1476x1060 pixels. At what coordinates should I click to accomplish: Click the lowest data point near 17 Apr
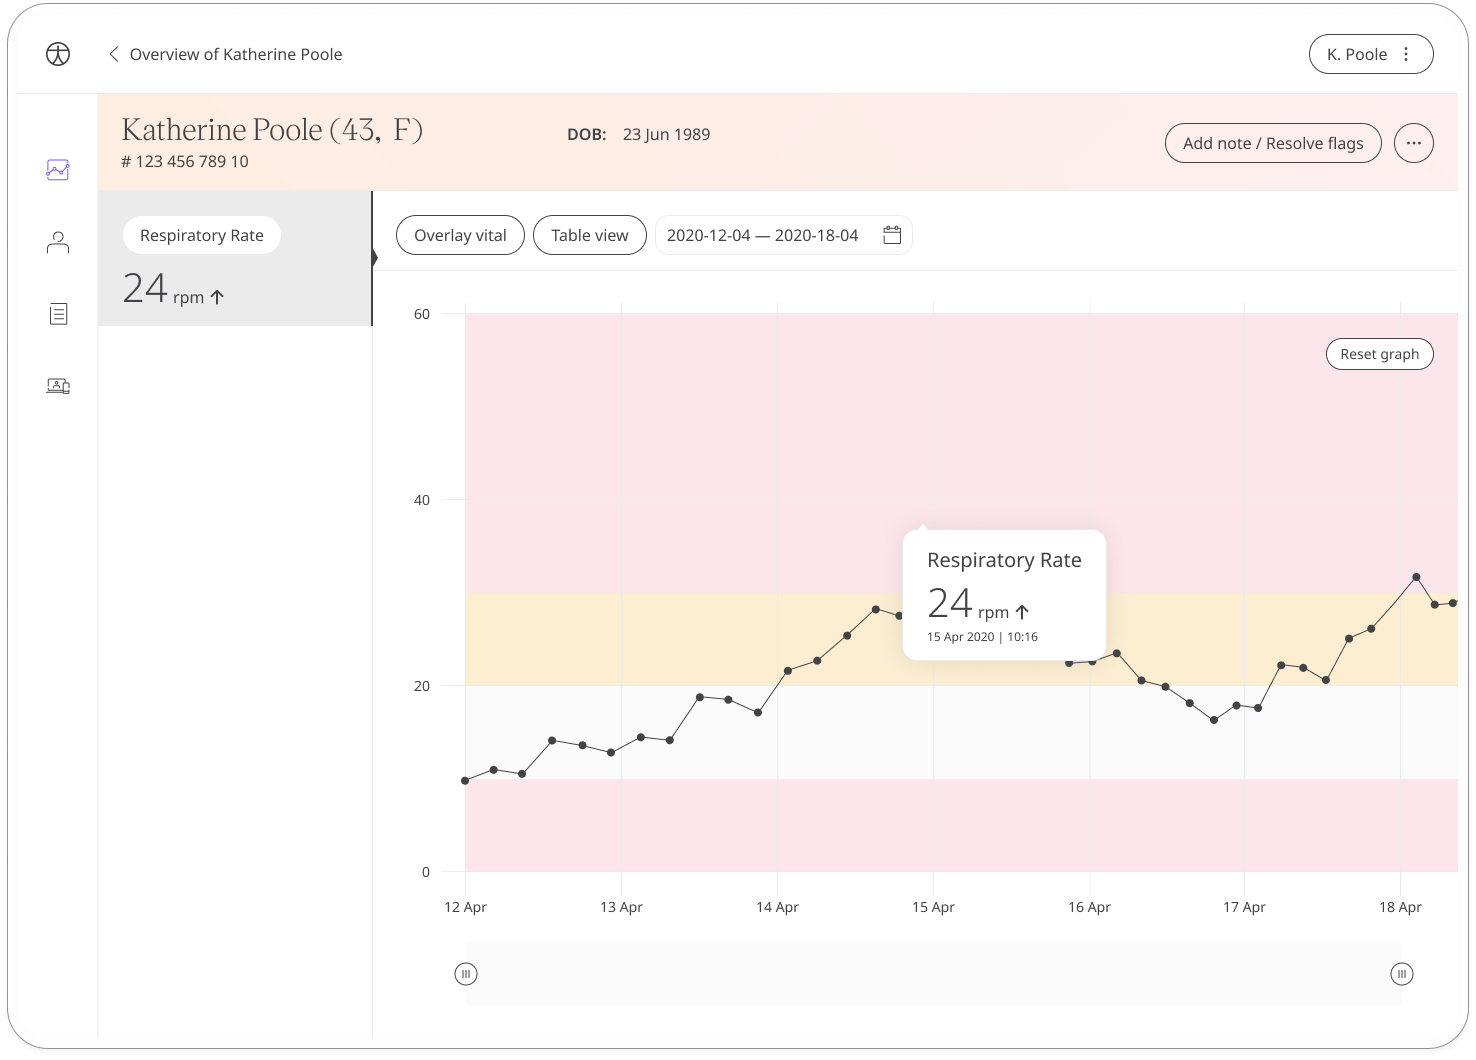click(1214, 720)
